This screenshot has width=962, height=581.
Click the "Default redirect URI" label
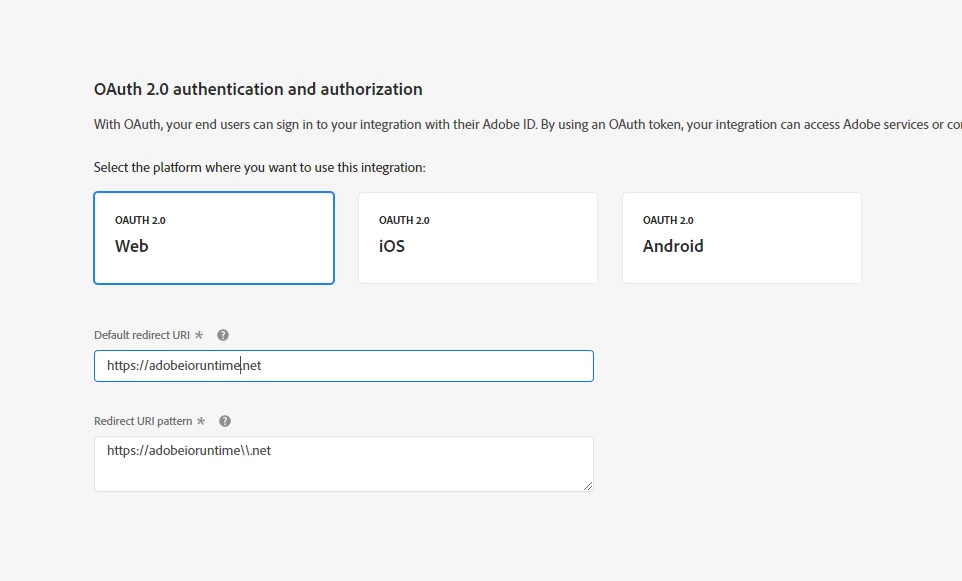pos(142,335)
